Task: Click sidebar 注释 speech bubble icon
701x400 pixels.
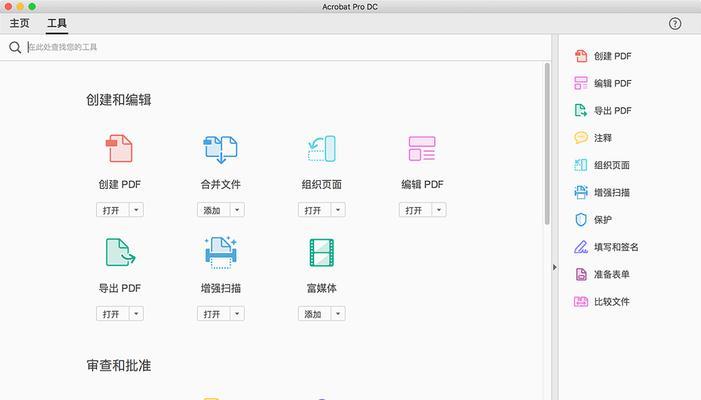Action: coord(581,138)
